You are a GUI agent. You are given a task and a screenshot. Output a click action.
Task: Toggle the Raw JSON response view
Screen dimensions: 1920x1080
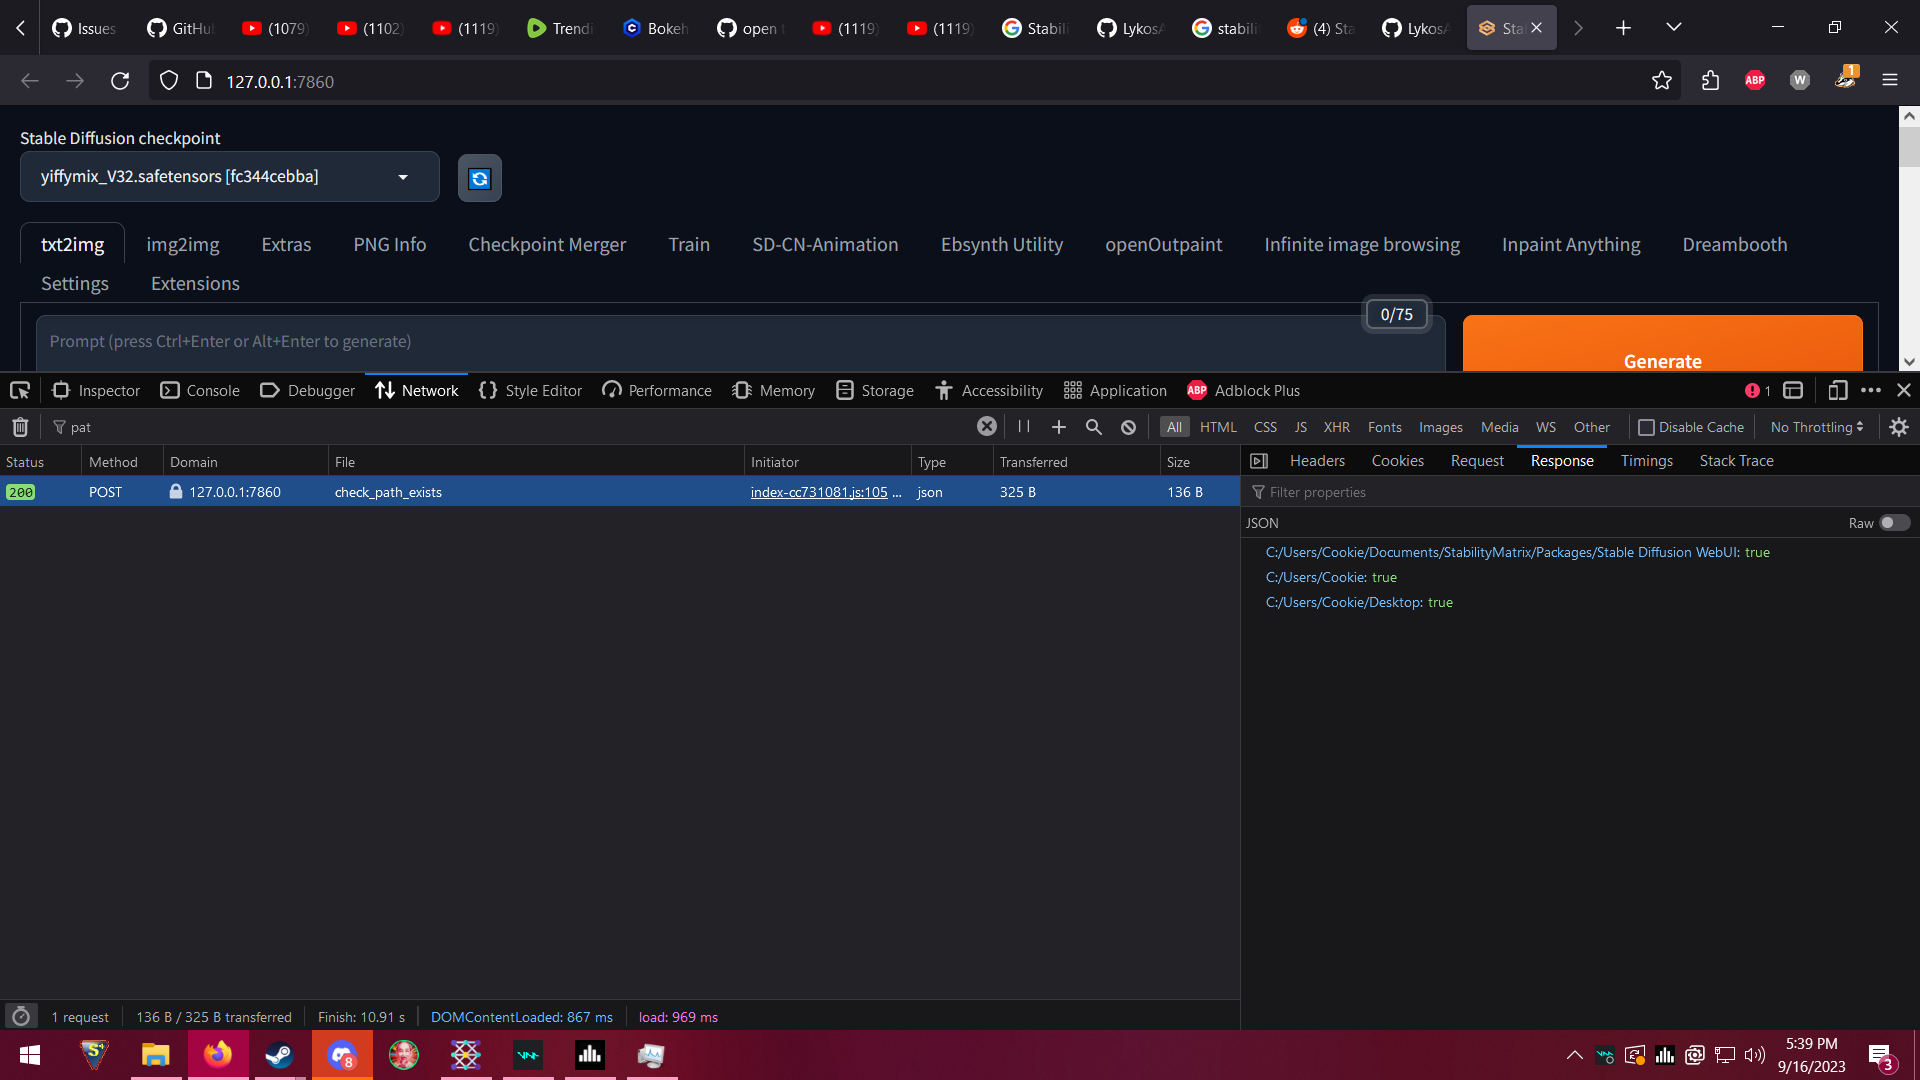pyautogui.click(x=1893, y=523)
